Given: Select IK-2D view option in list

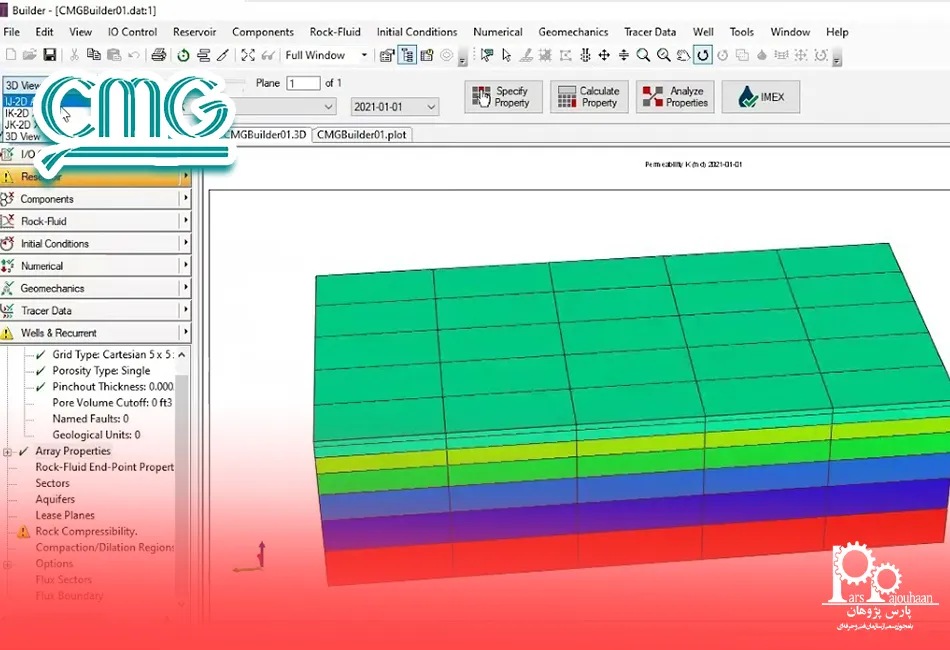Looking at the screenshot, I should coord(18,113).
